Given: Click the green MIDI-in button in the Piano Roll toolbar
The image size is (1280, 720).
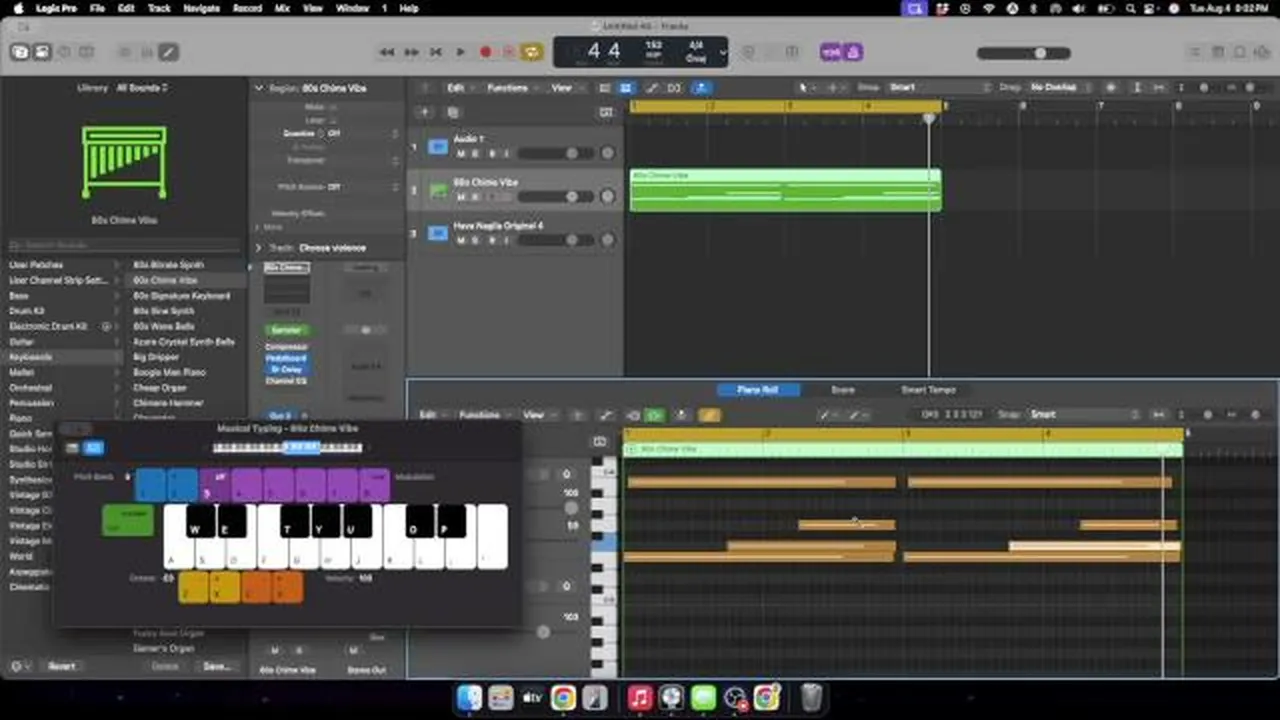Looking at the screenshot, I should tap(655, 415).
